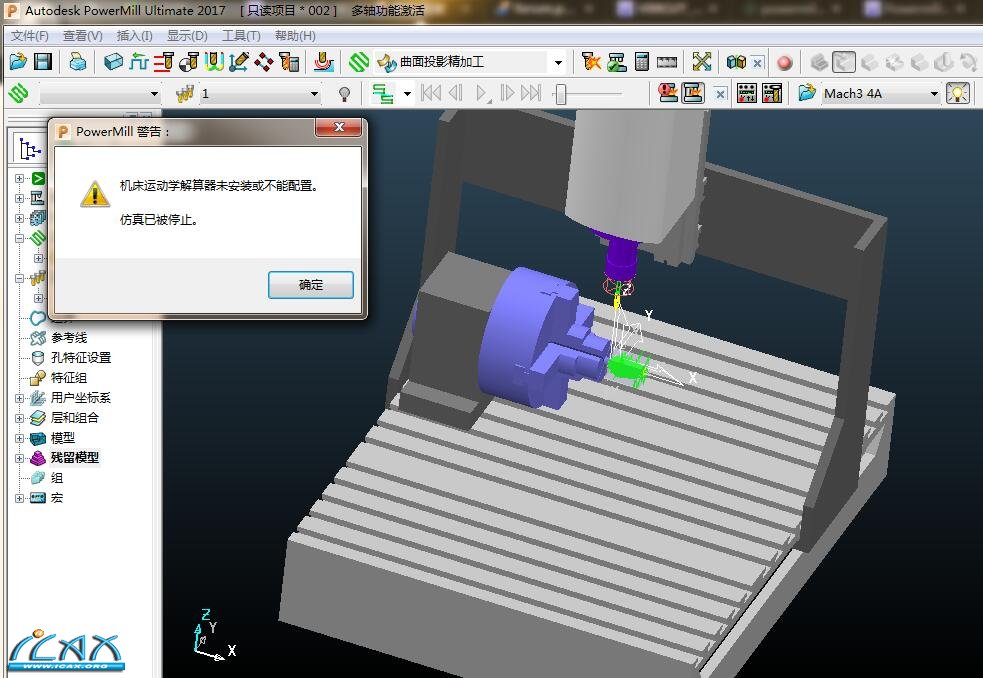The width and height of the screenshot is (983, 678).
Task: Expand the 宏 tree node
Action: pyautogui.click(x=19, y=499)
